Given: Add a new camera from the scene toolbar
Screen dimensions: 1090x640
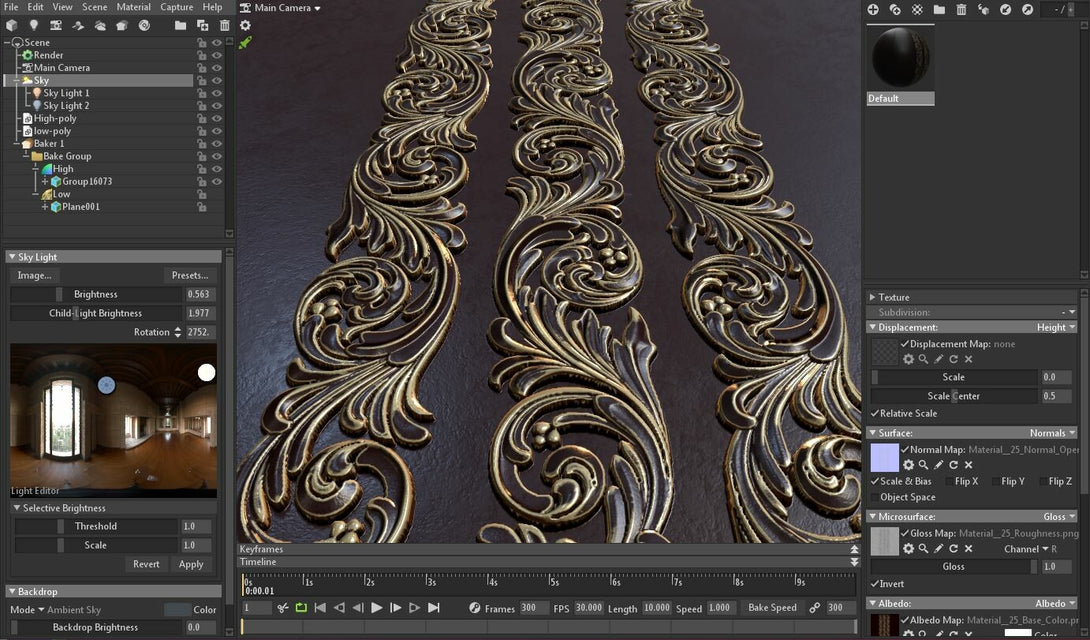Looking at the screenshot, I should click(56, 26).
